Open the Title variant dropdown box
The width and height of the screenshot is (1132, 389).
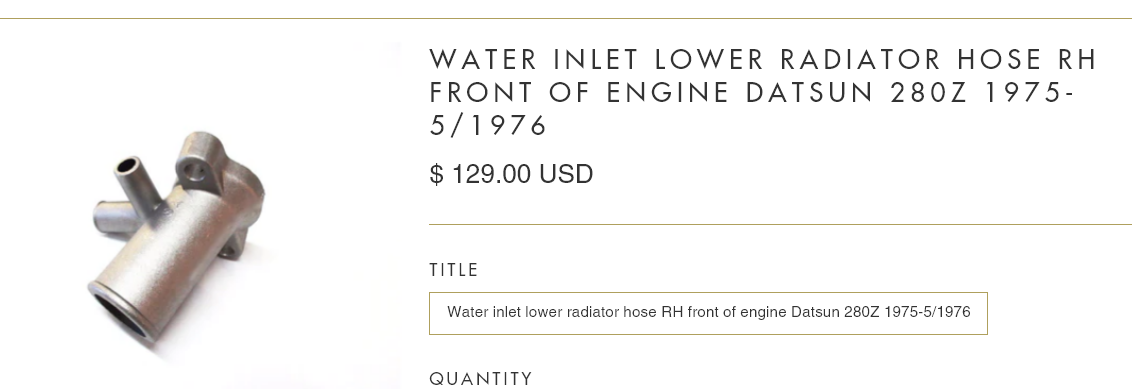[708, 313]
